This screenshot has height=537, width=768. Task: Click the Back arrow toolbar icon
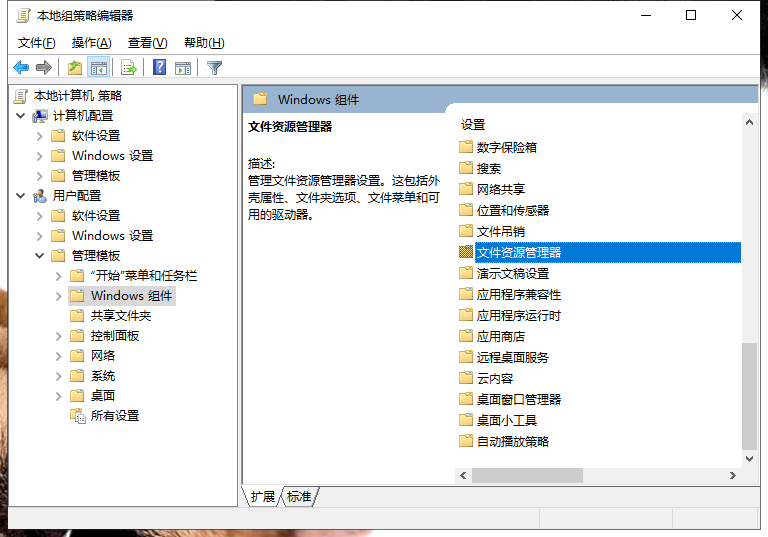tap(21, 68)
